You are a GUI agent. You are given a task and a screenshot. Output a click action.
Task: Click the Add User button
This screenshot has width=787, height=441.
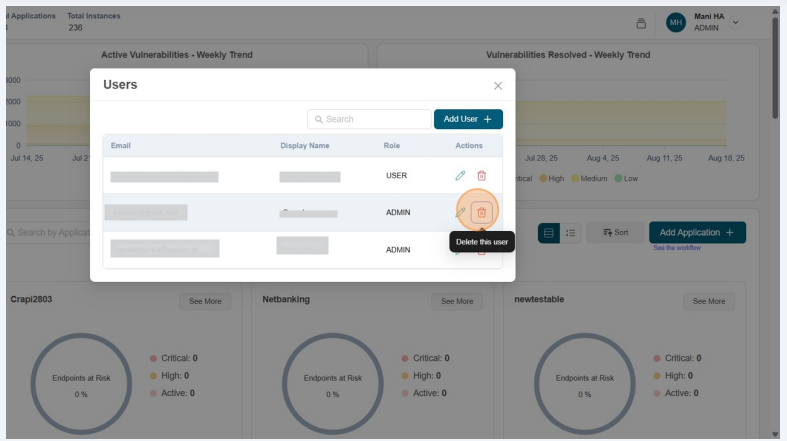tap(468, 119)
